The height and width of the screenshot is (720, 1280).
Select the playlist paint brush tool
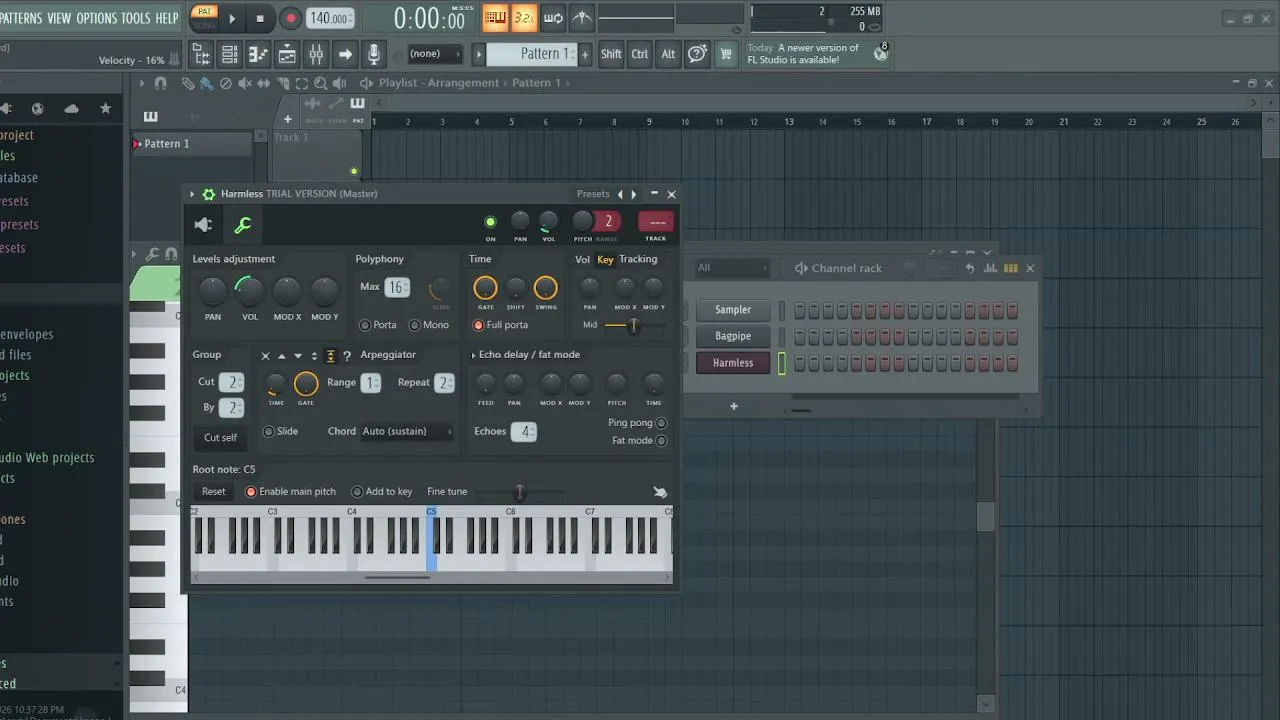coord(206,83)
